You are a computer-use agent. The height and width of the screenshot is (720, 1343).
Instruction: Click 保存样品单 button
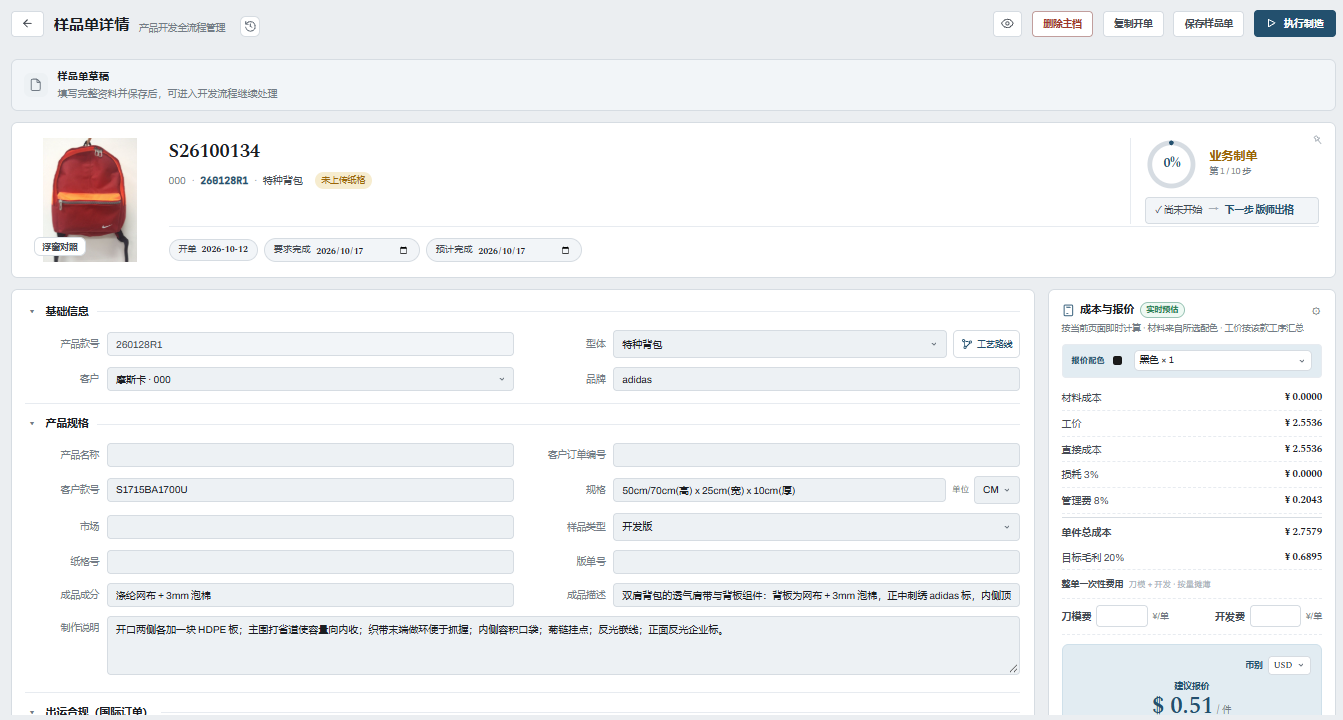pyautogui.click(x=1209, y=23)
